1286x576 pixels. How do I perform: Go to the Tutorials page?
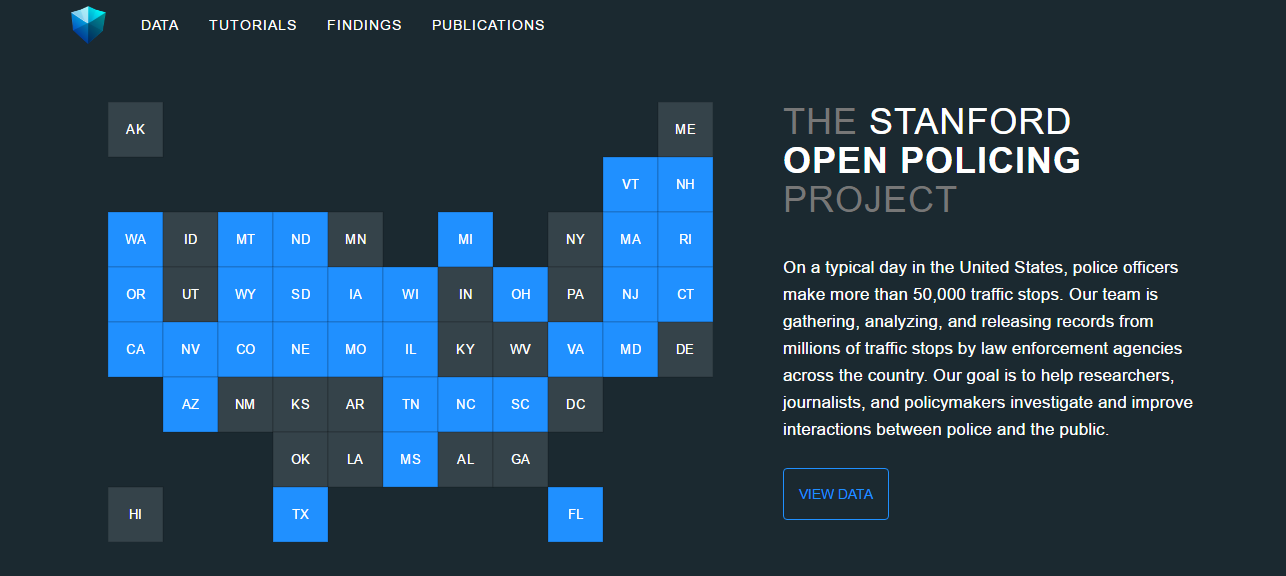[x=253, y=25]
